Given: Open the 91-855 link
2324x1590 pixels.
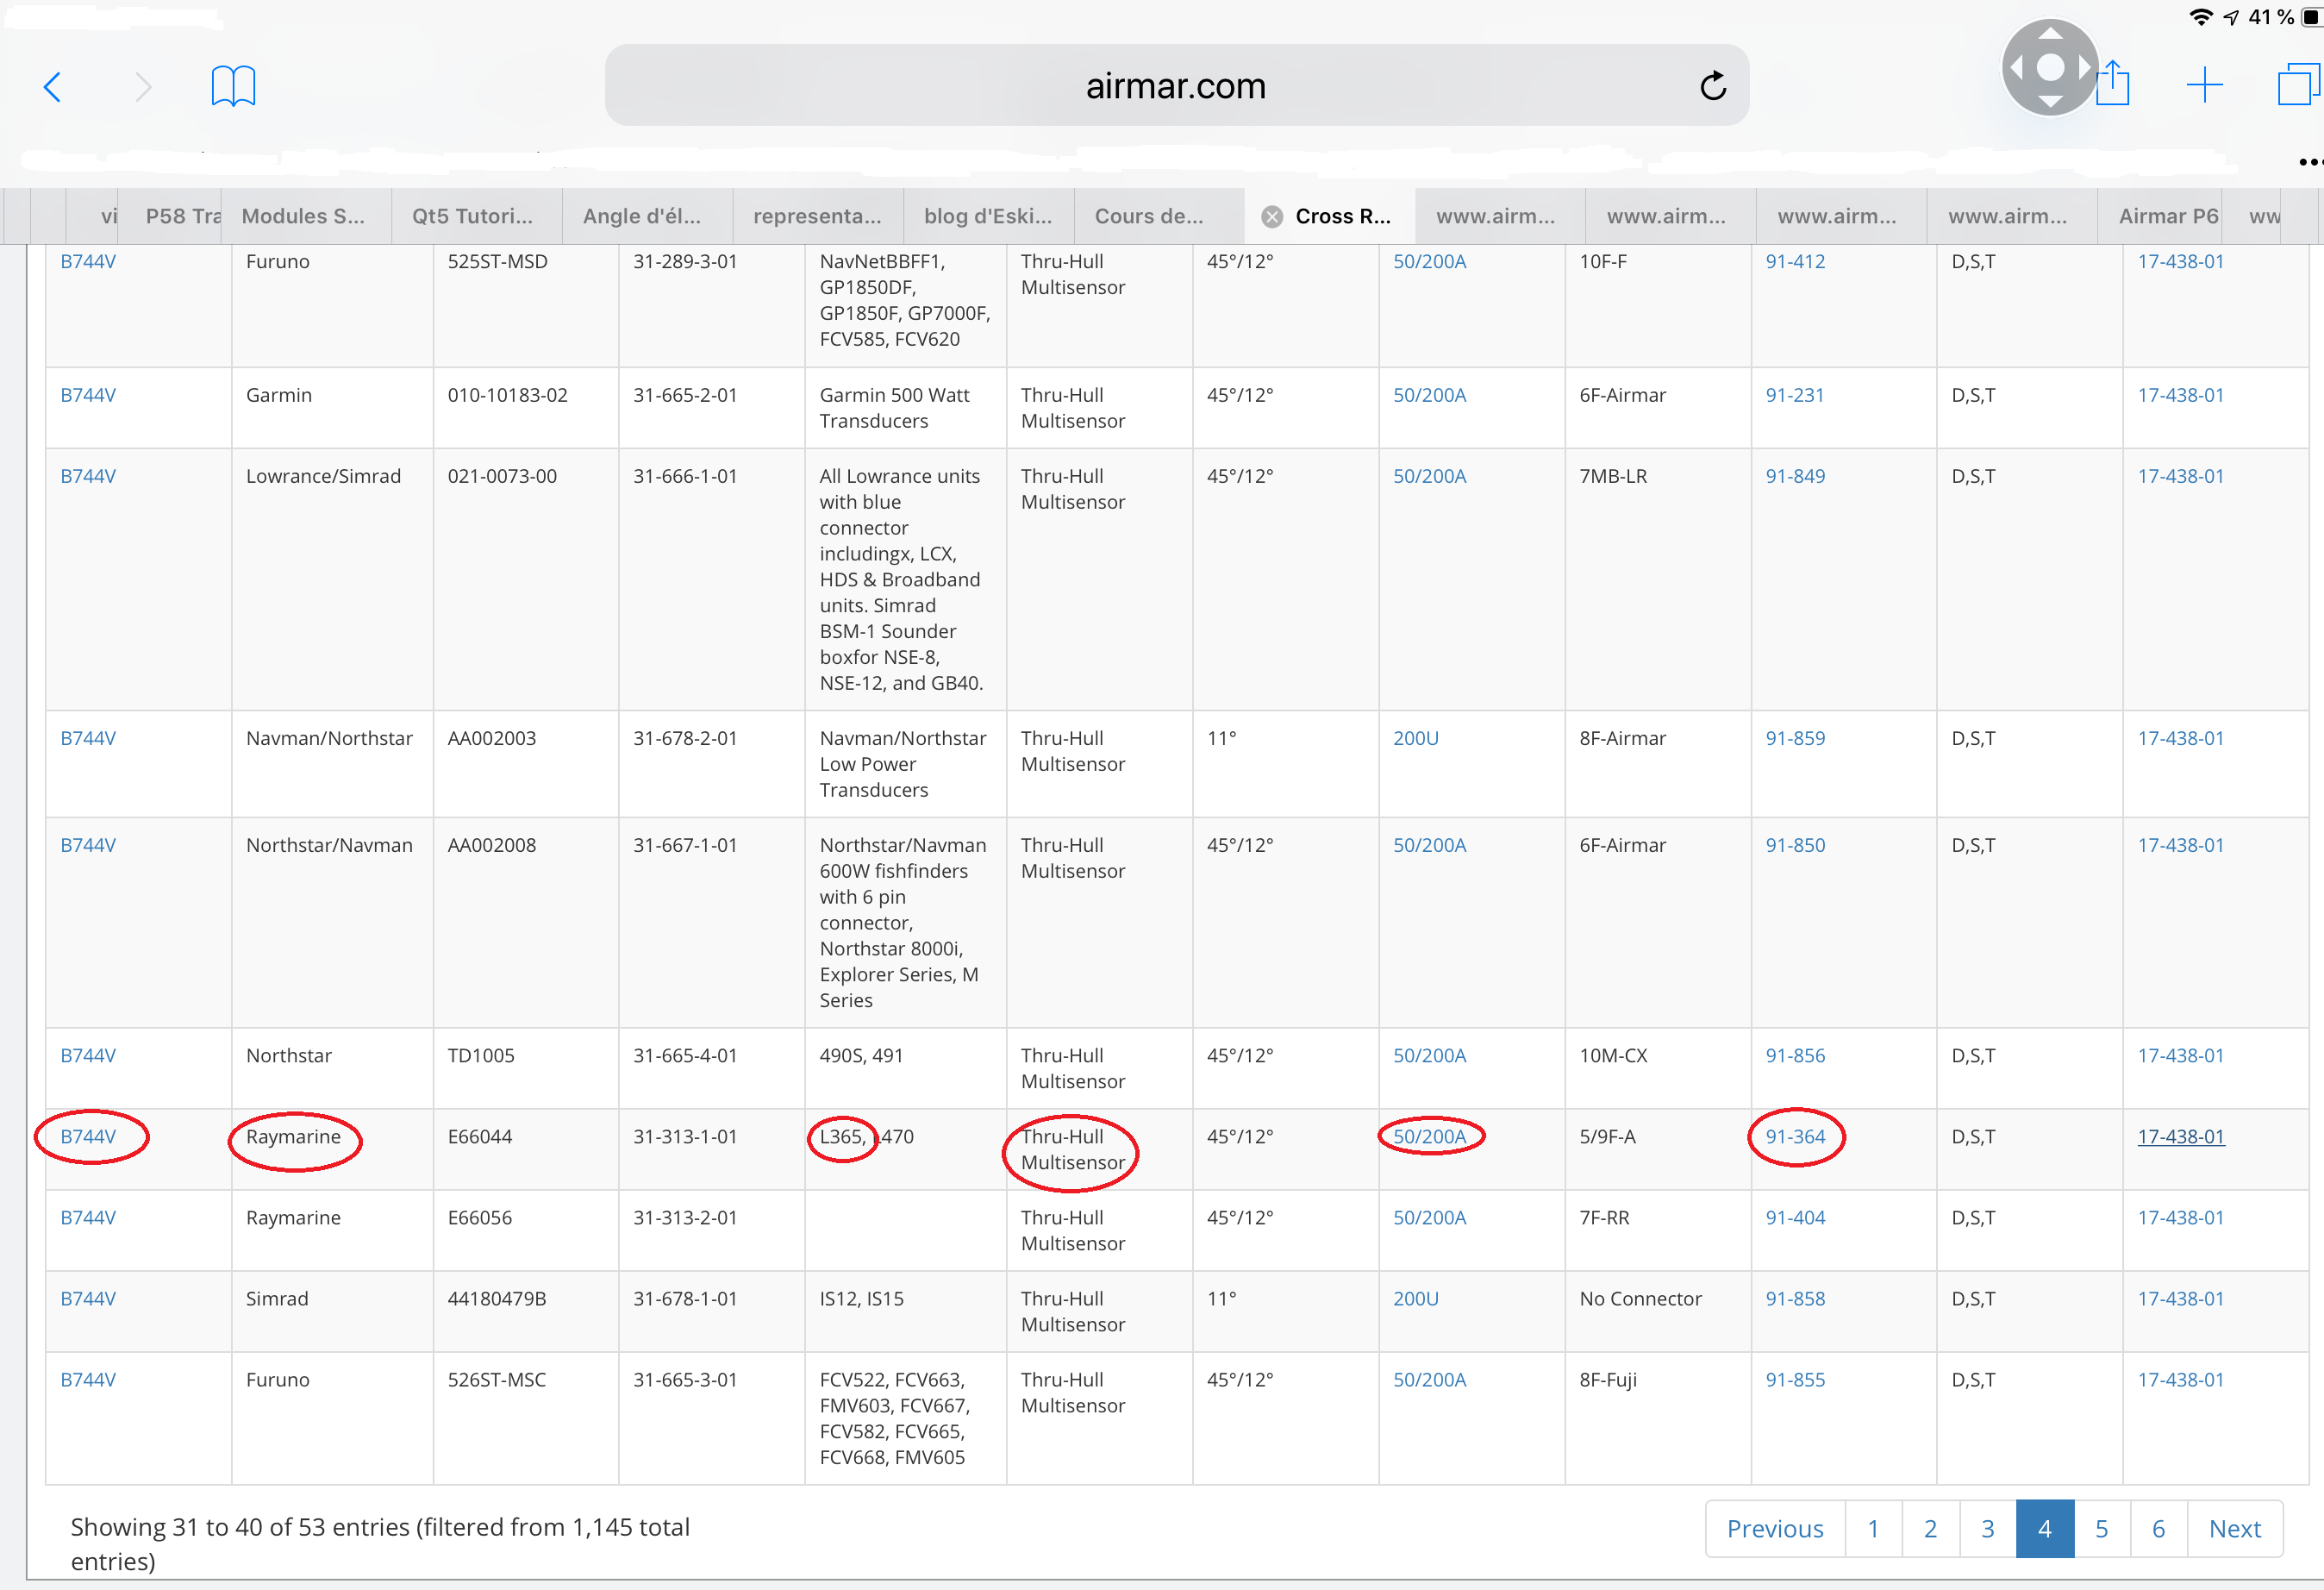Looking at the screenshot, I should click(1795, 1380).
